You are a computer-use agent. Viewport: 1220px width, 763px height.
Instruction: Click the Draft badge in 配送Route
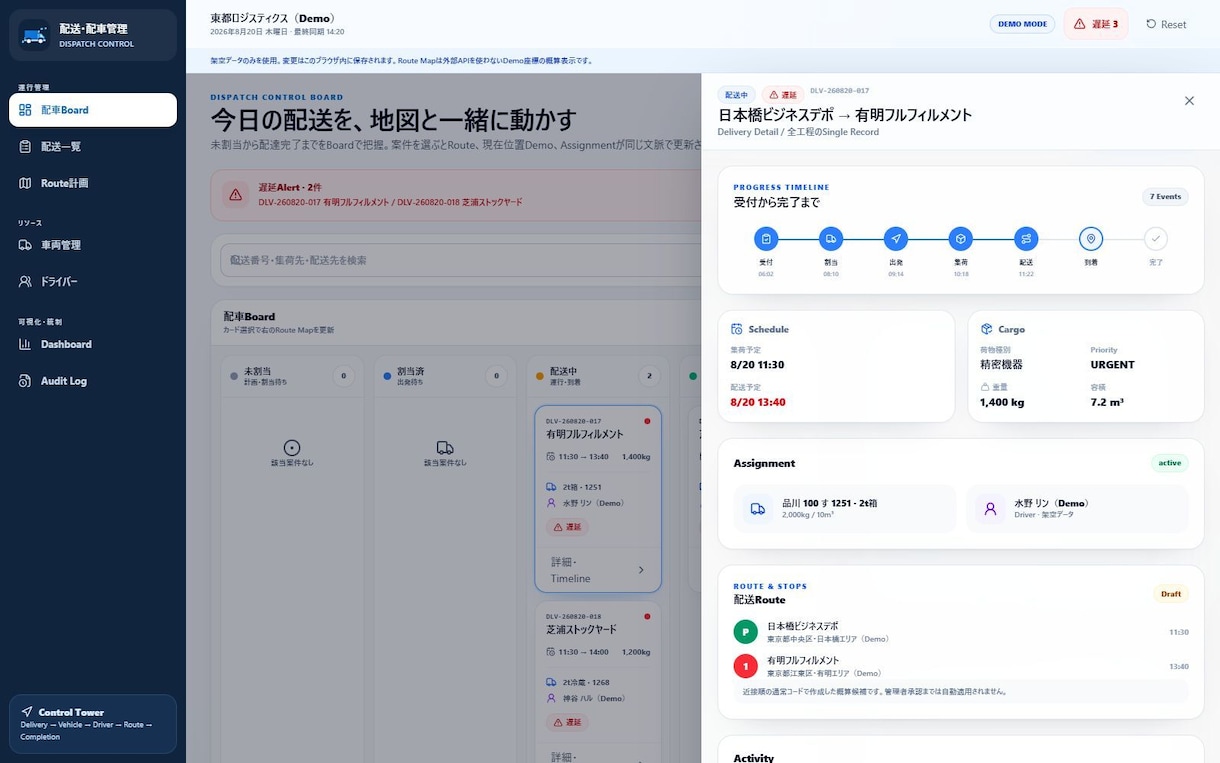tap(1171, 594)
